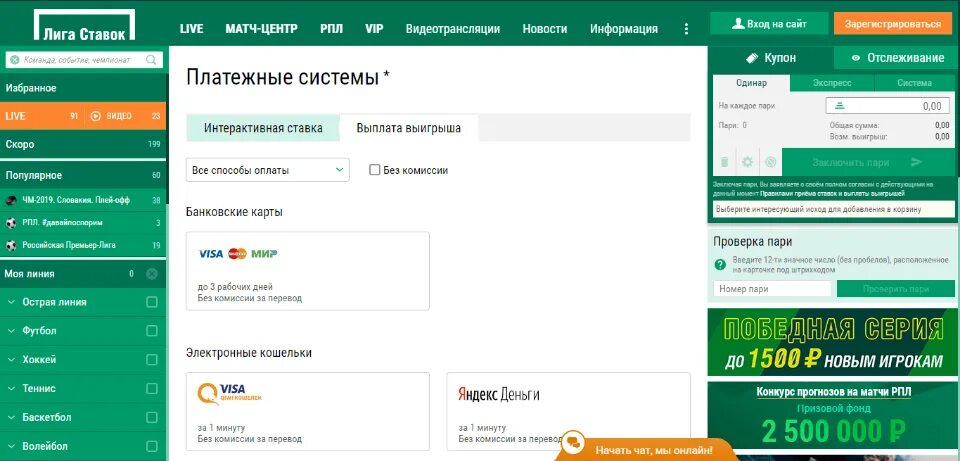The height and width of the screenshot is (461, 960).
Task: Click the chat bubble icon
Action: 574,441
